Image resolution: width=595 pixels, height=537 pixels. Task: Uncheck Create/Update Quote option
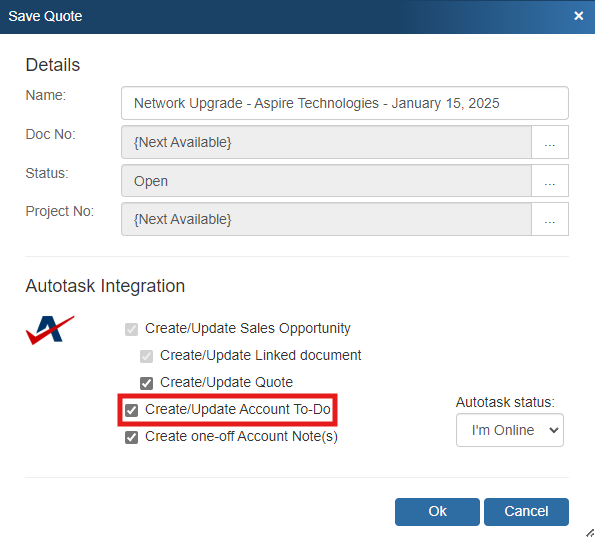point(146,383)
